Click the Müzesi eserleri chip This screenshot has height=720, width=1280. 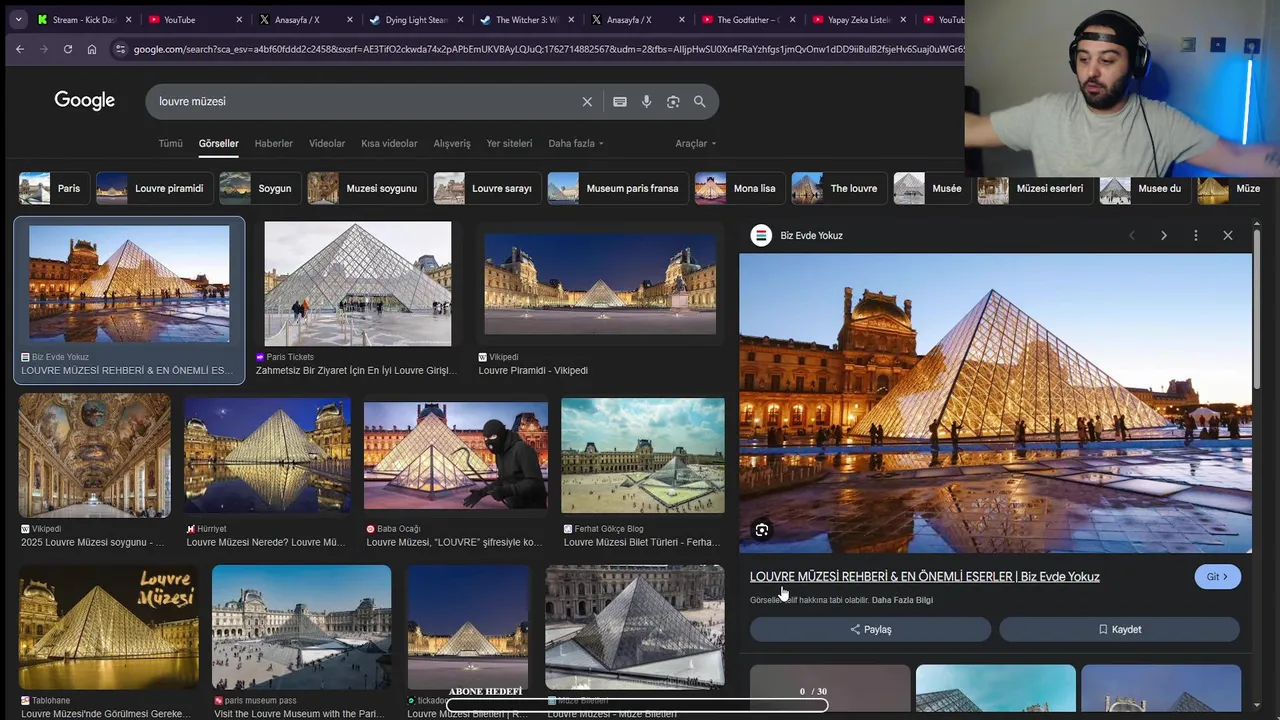(x=1034, y=188)
